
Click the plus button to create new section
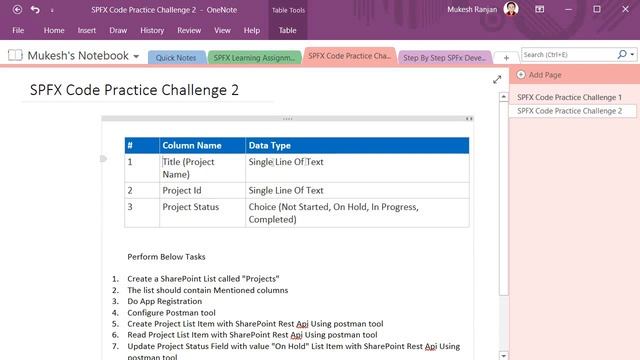click(x=506, y=58)
